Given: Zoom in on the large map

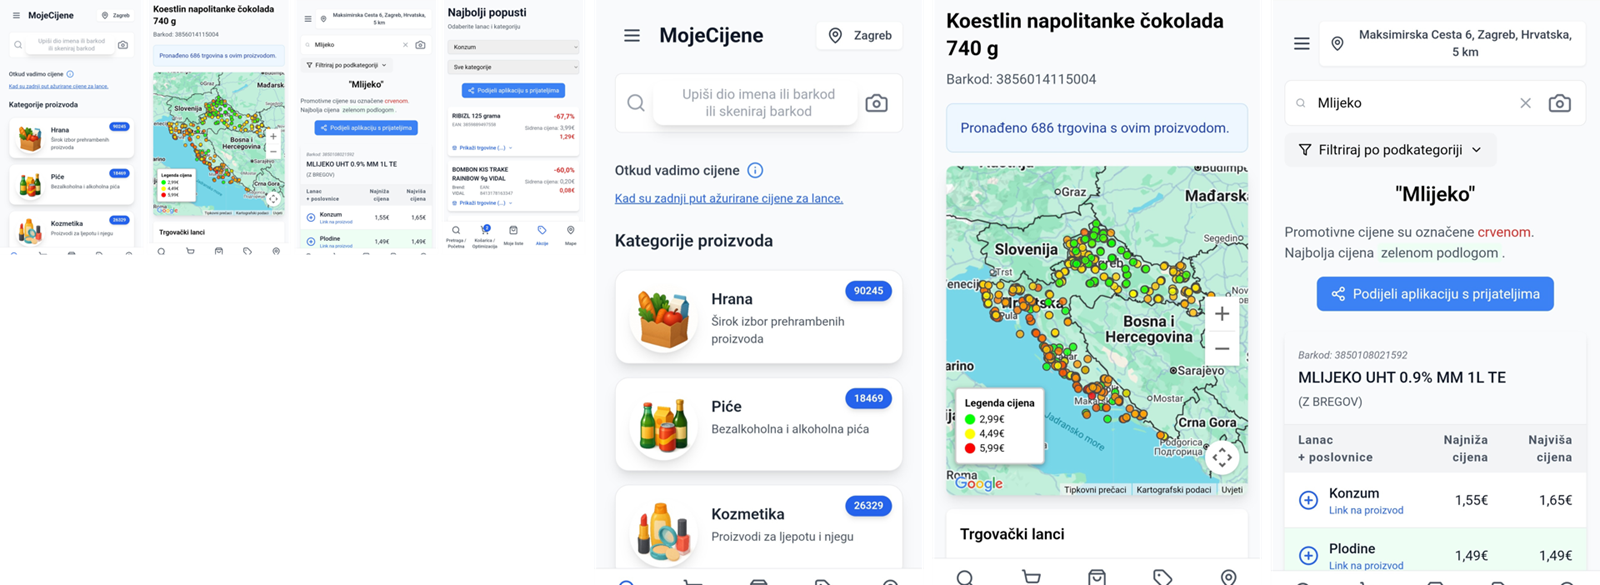Looking at the screenshot, I should [1222, 314].
